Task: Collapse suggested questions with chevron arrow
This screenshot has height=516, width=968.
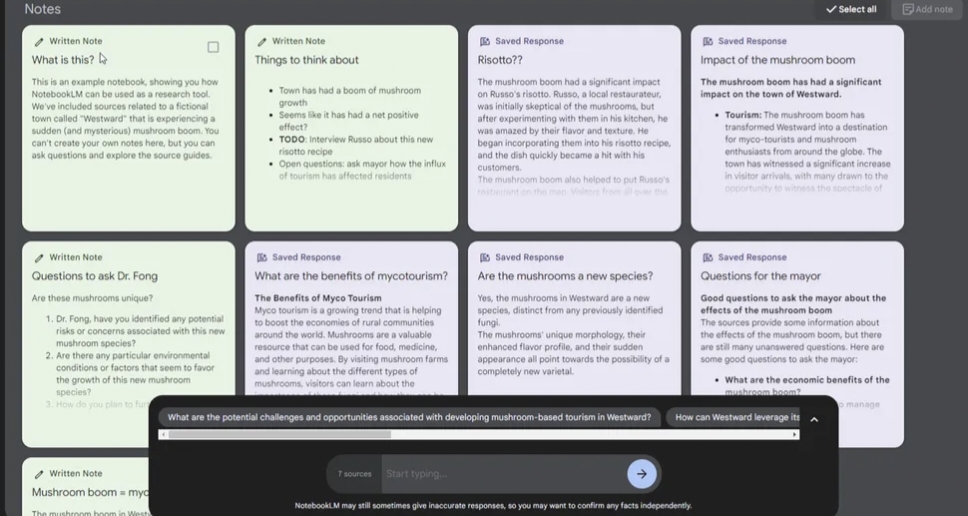Action: coord(814,419)
